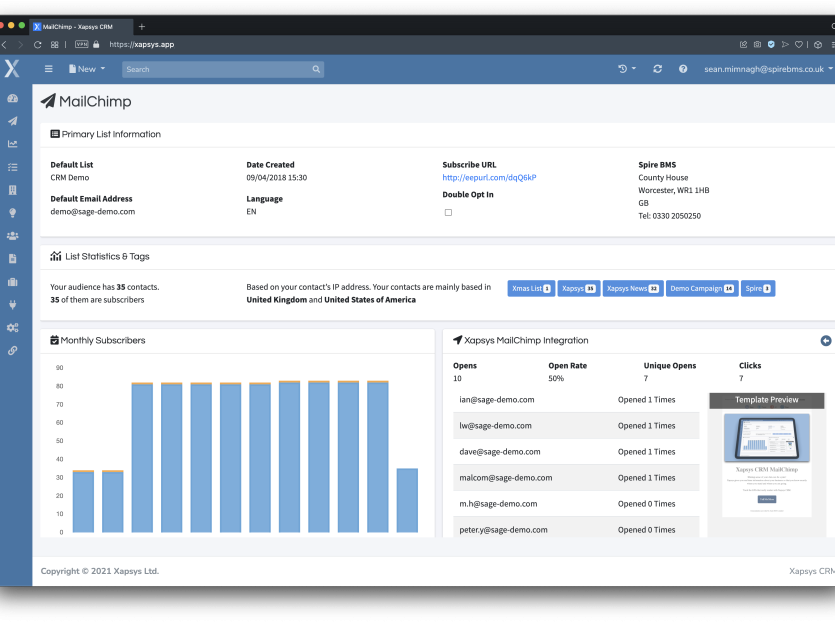Screen dimensions: 835x626
Task: Click the Demo Campaign tag
Action: (x=702, y=289)
